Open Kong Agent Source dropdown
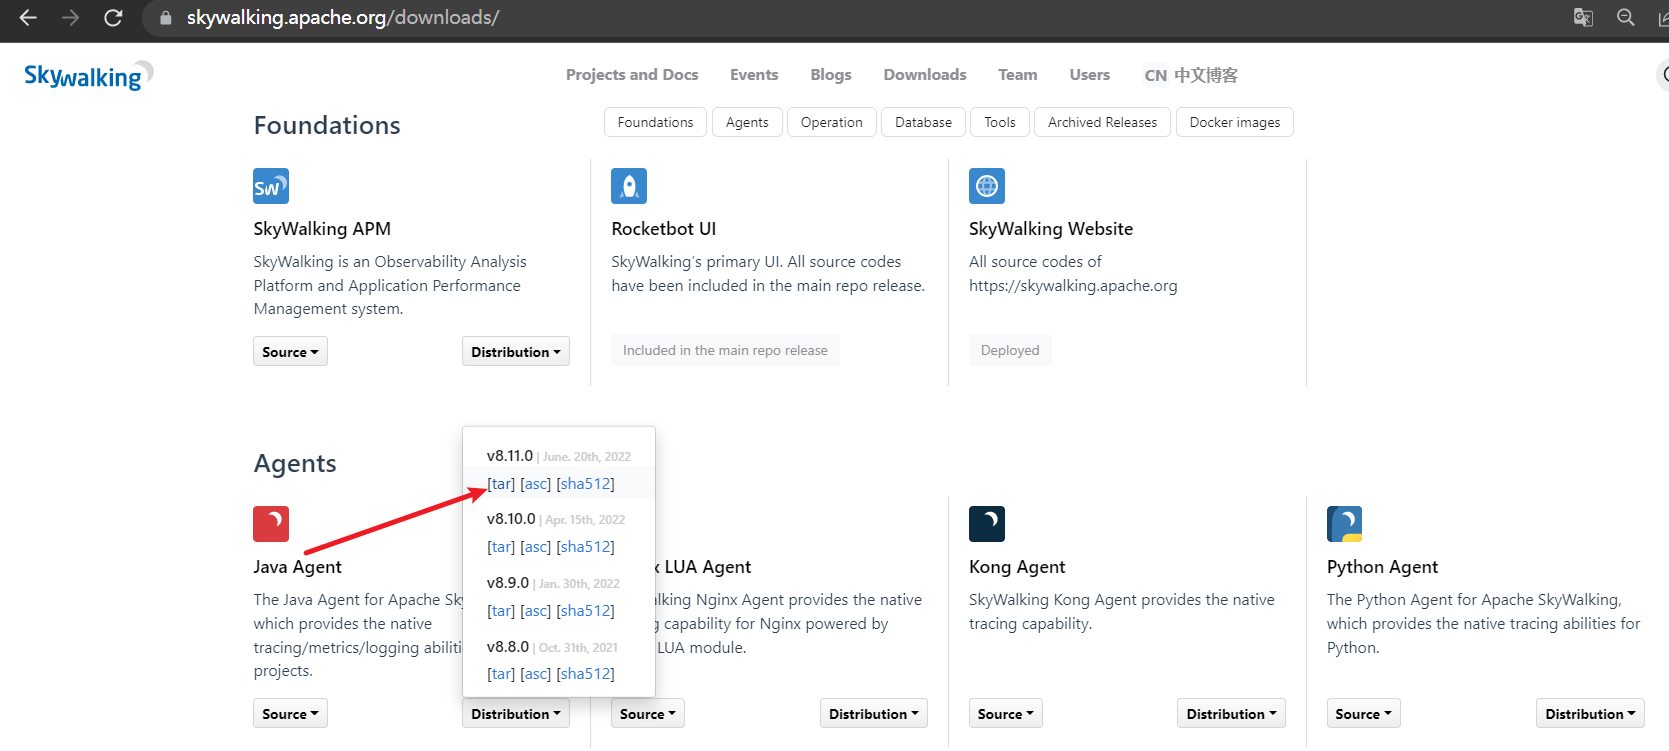The width and height of the screenshot is (1669, 751). coord(1005,714)
